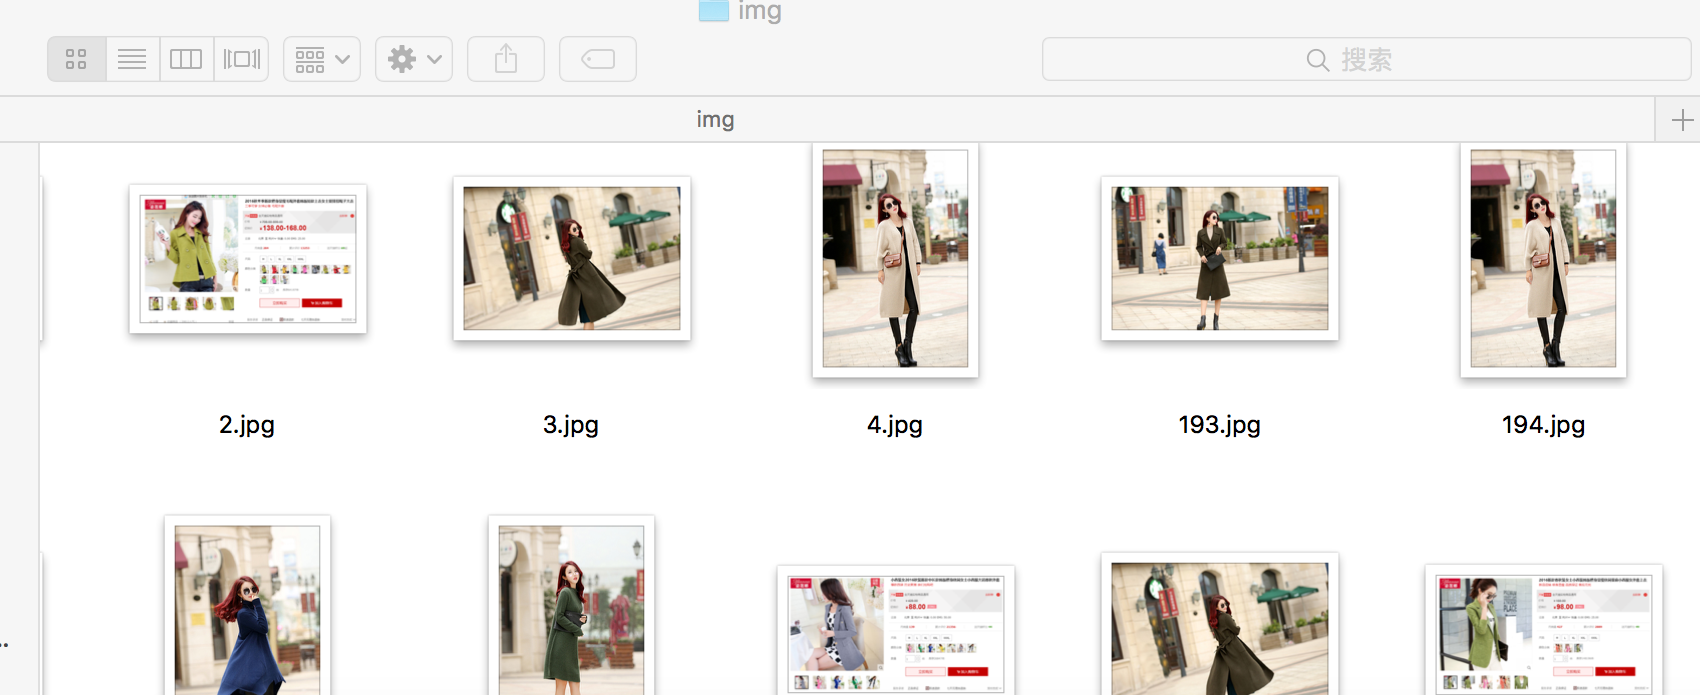Switch to list view mode
1700x695 pixels.
click(x=132, y=59)
